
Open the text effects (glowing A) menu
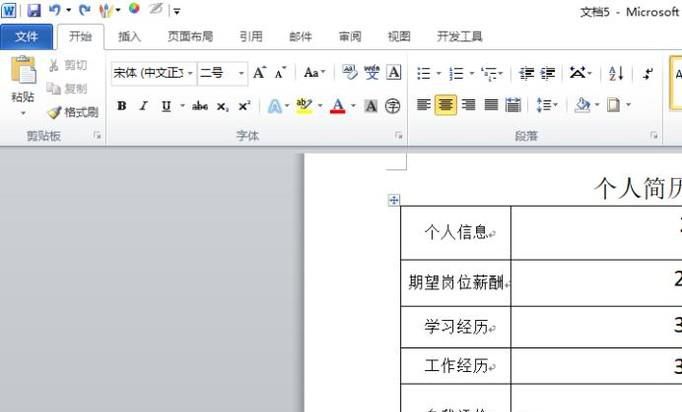coord(278,106)
